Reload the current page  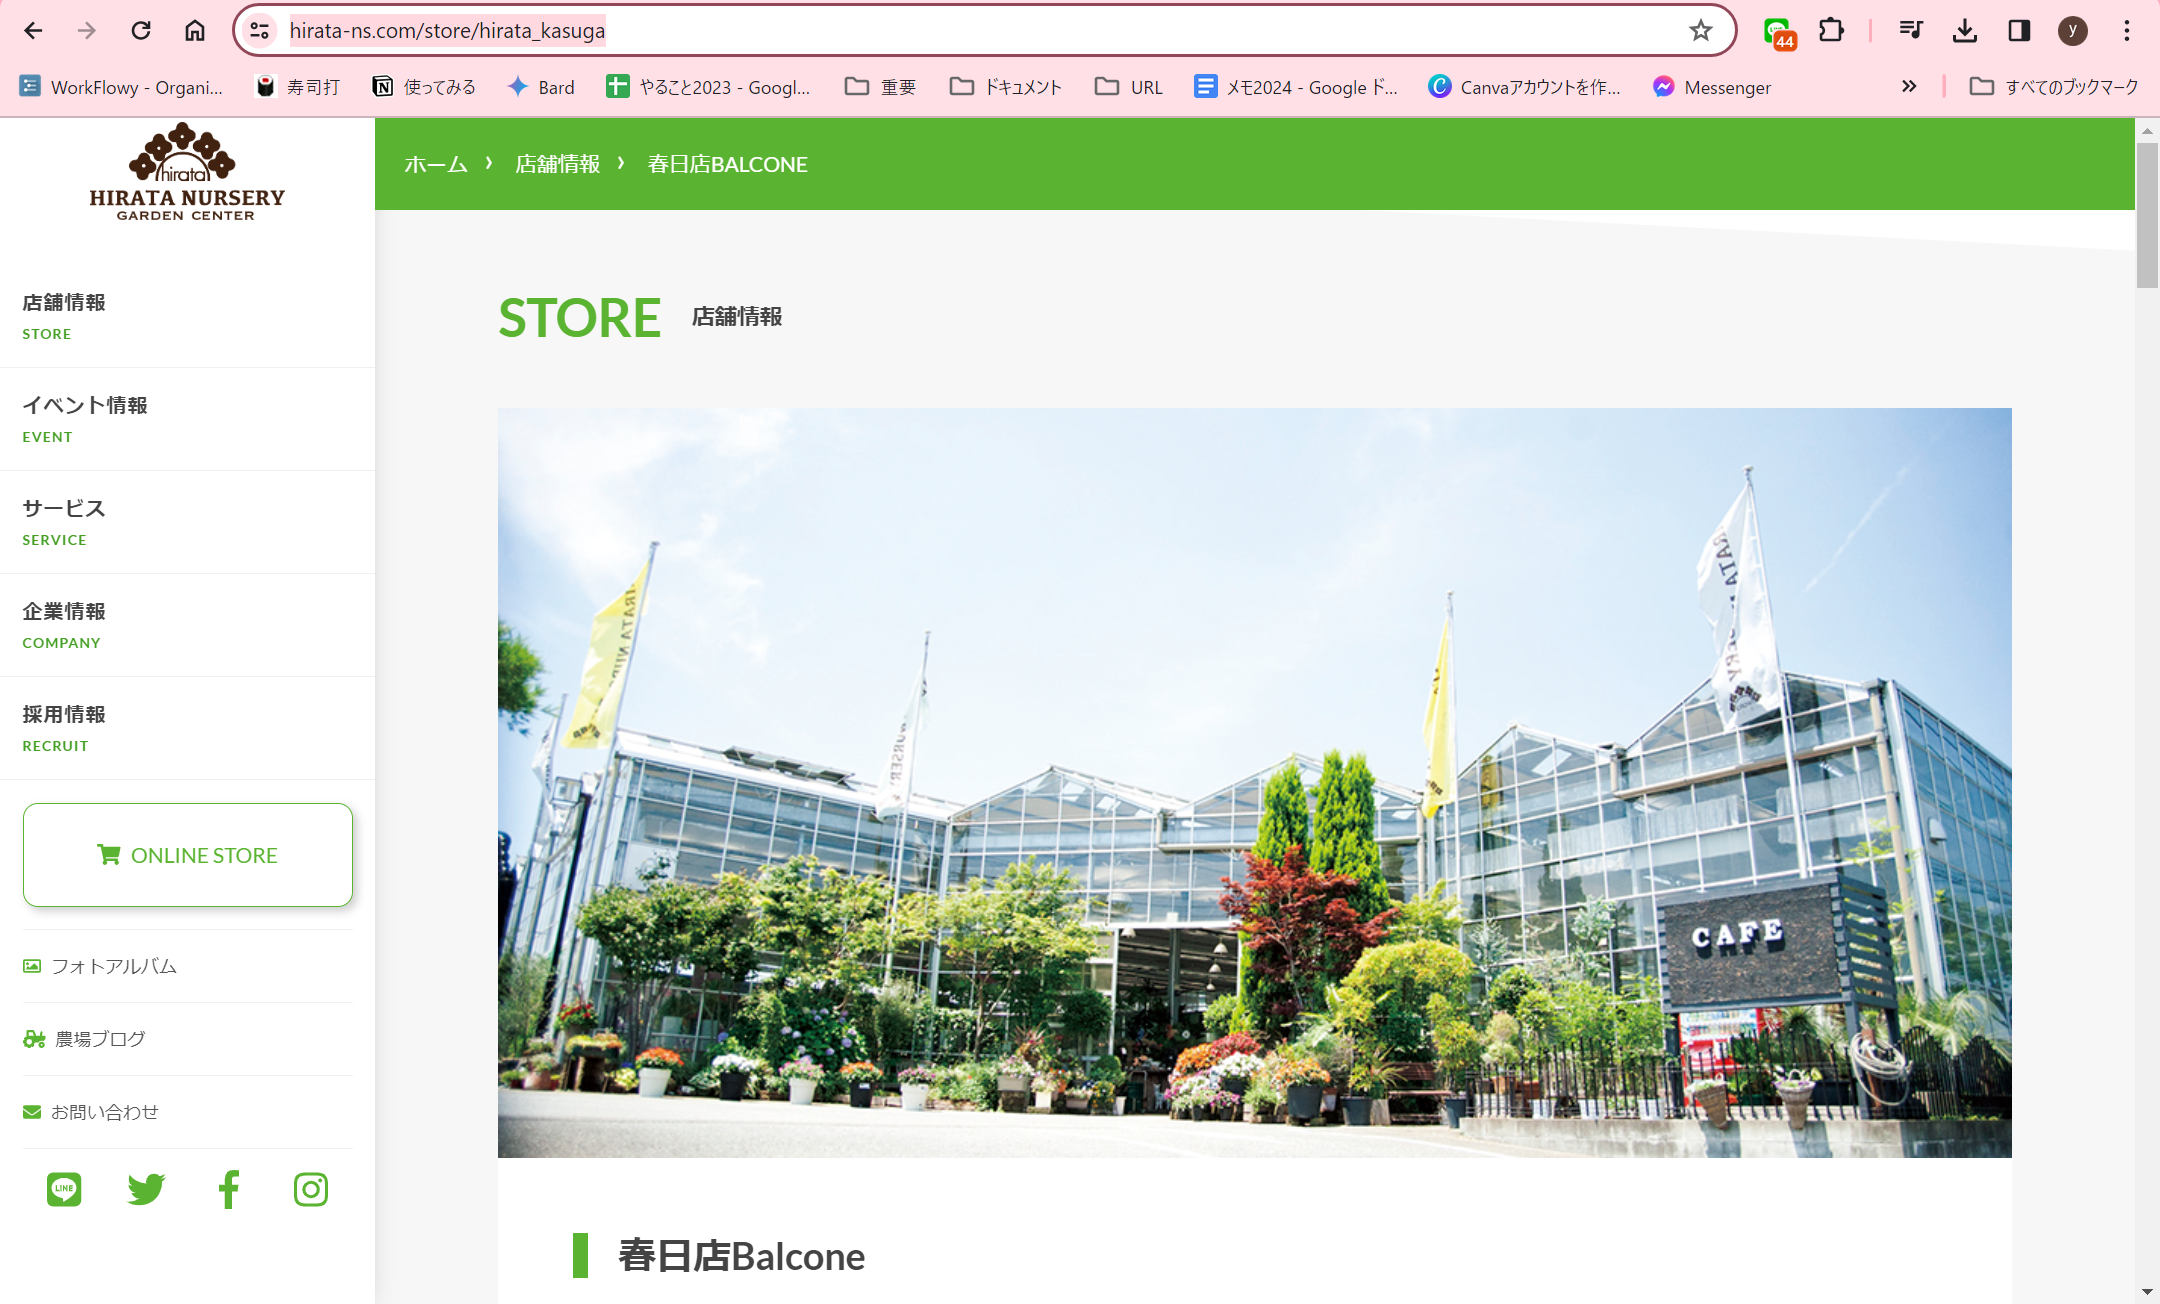pos(141,31)
